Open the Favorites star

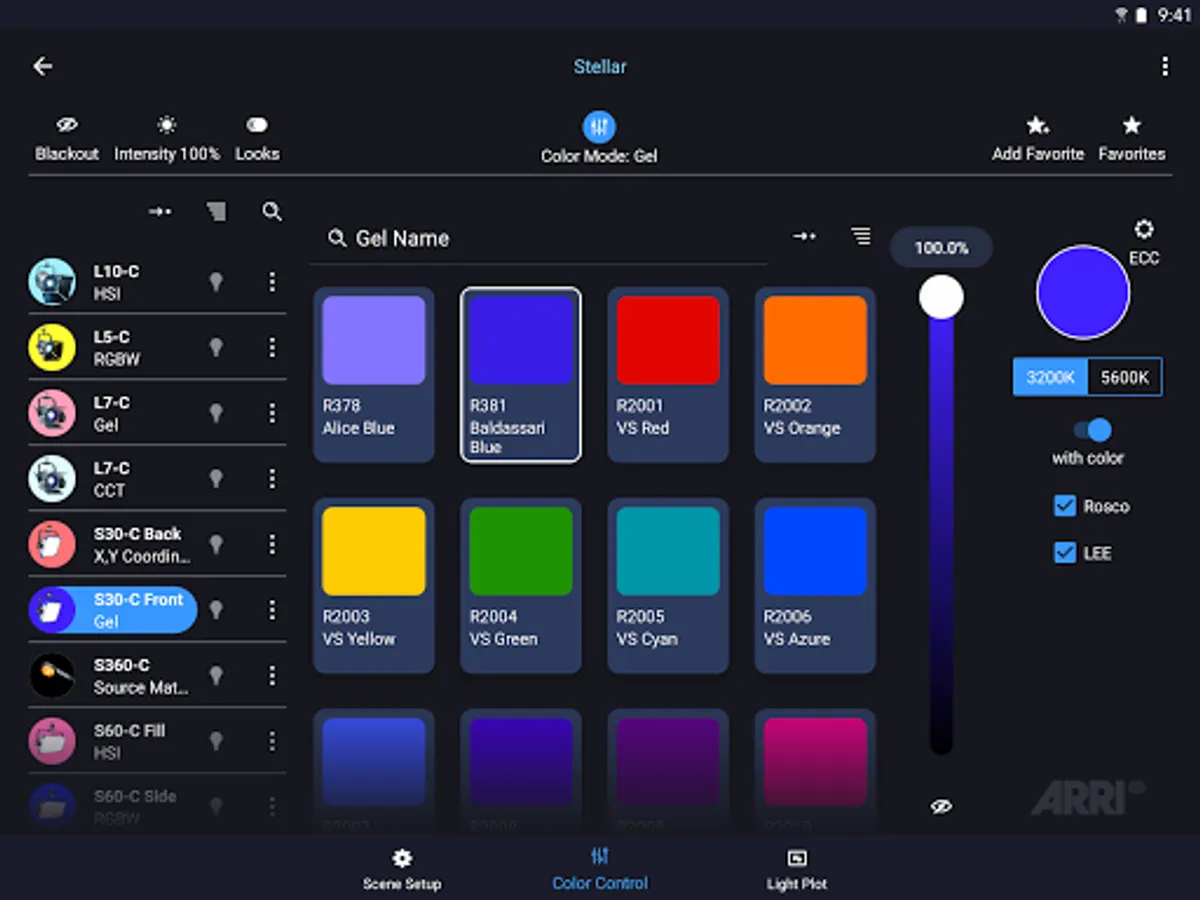tap(1132, 125)
